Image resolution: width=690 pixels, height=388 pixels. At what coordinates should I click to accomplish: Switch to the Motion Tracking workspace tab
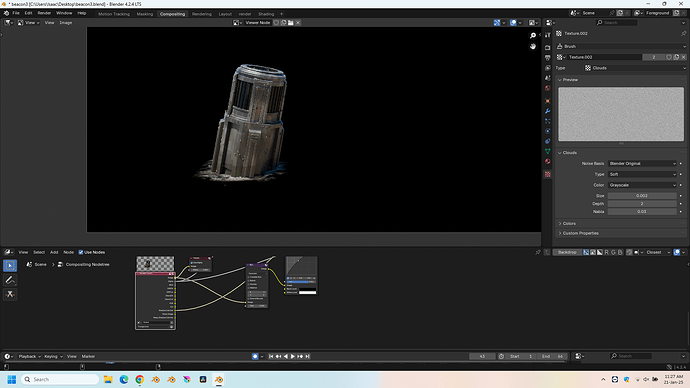click(x=114, y=14)
